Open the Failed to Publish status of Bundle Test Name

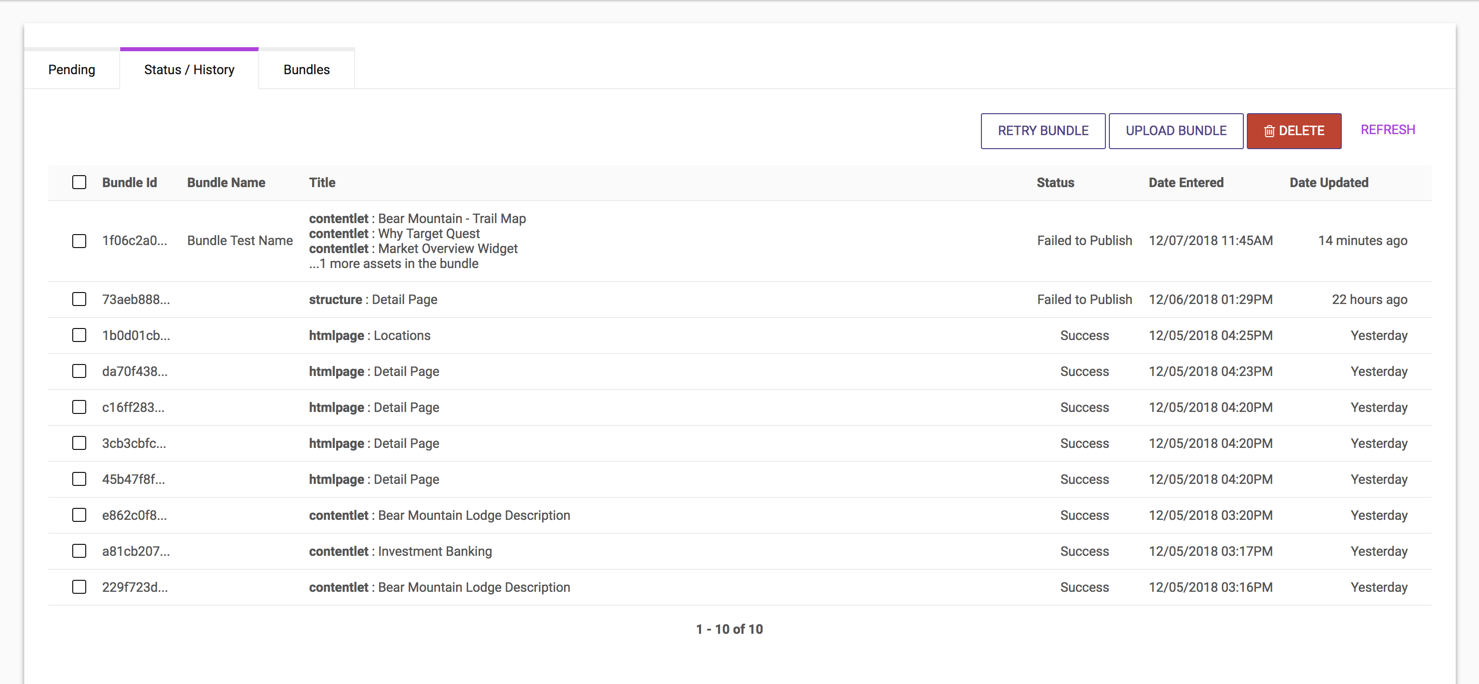[x=1084, y=241]
